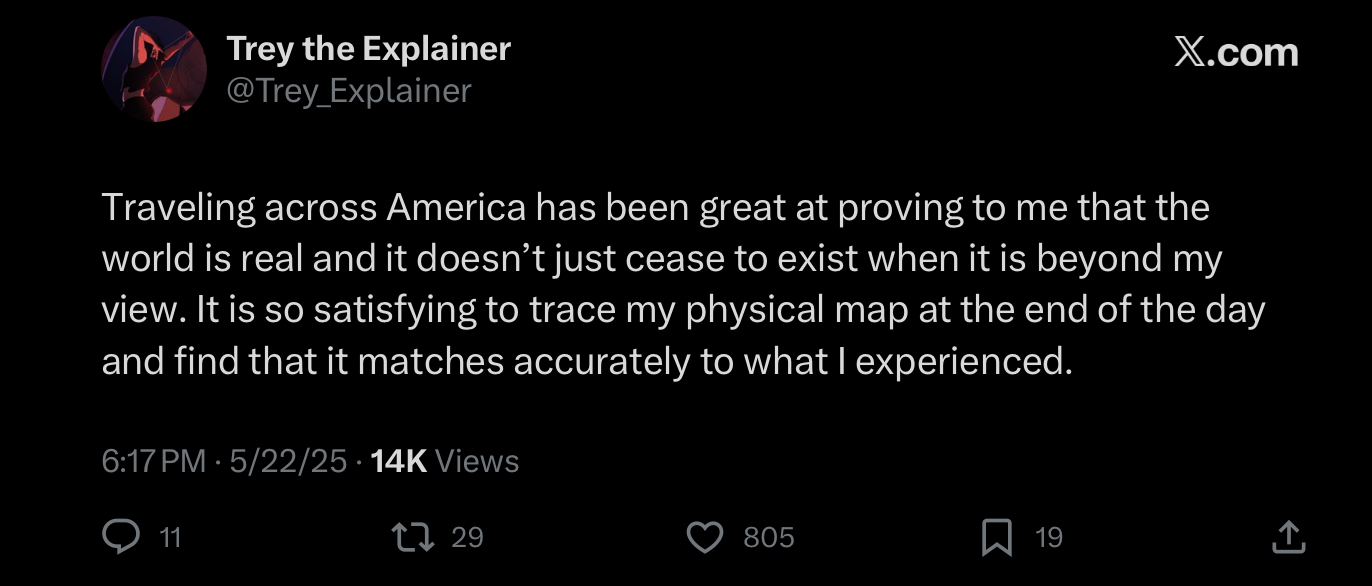The width and height of the screenshot is (1372, 586).
Task: Click the 6:17 PM timestamp
Action: click(153, 461)
